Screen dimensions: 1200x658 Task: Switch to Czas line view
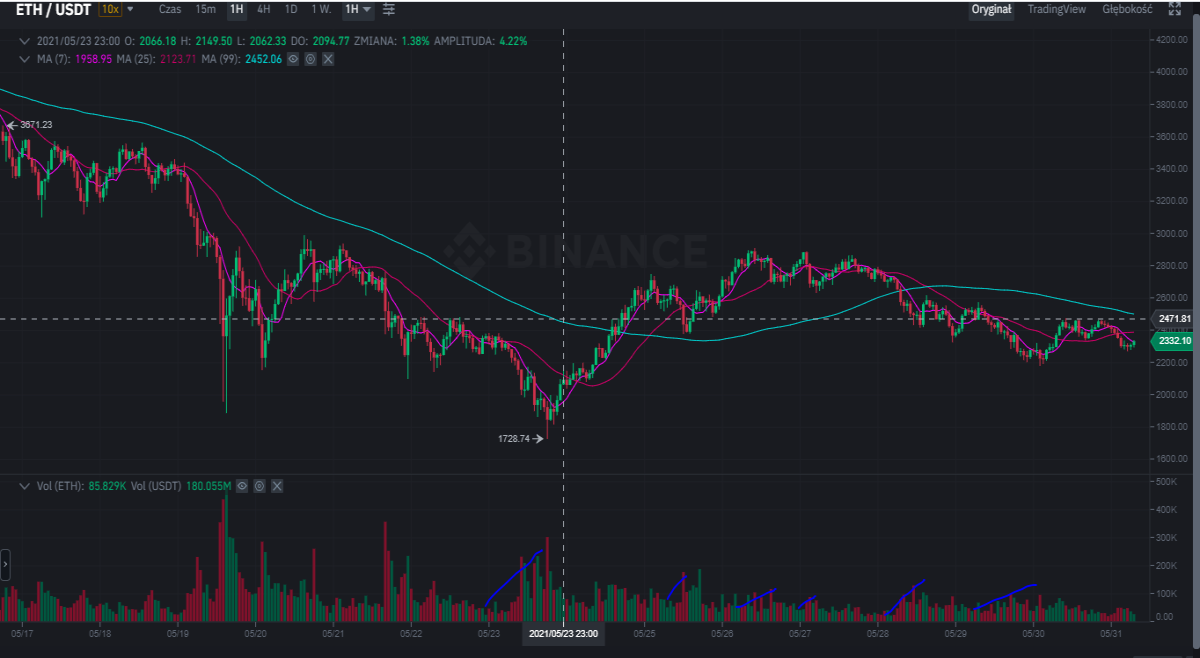click(170, 10)
